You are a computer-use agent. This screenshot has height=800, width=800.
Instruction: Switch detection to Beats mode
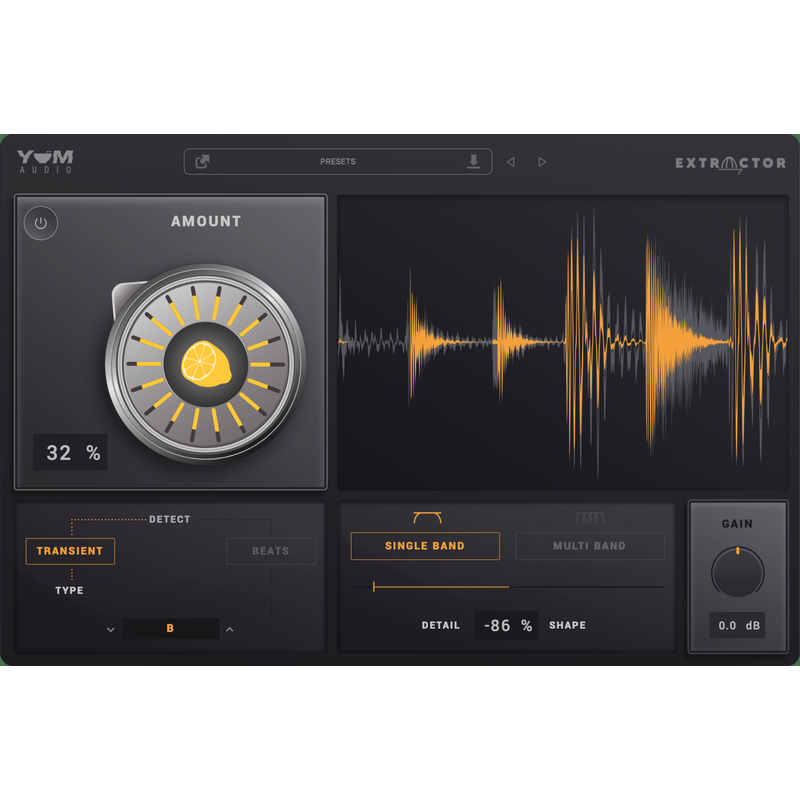click(x=270, y=551)
